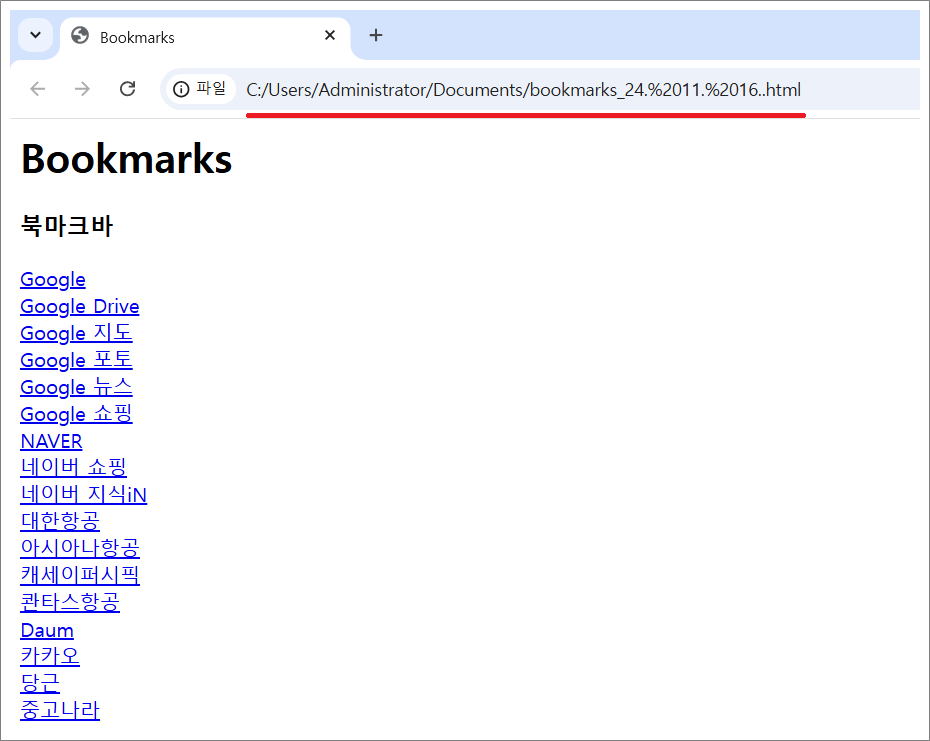Close the Bookmarks tab
930x741 pixels.
coord(330,36)
